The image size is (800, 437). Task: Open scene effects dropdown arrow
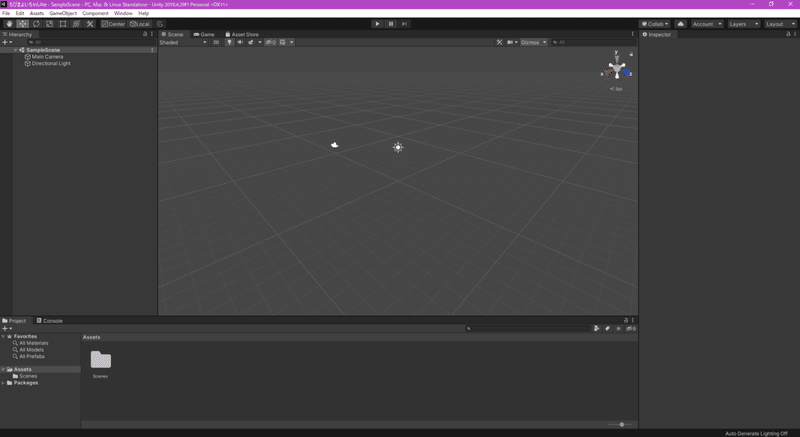coord(260,42)
